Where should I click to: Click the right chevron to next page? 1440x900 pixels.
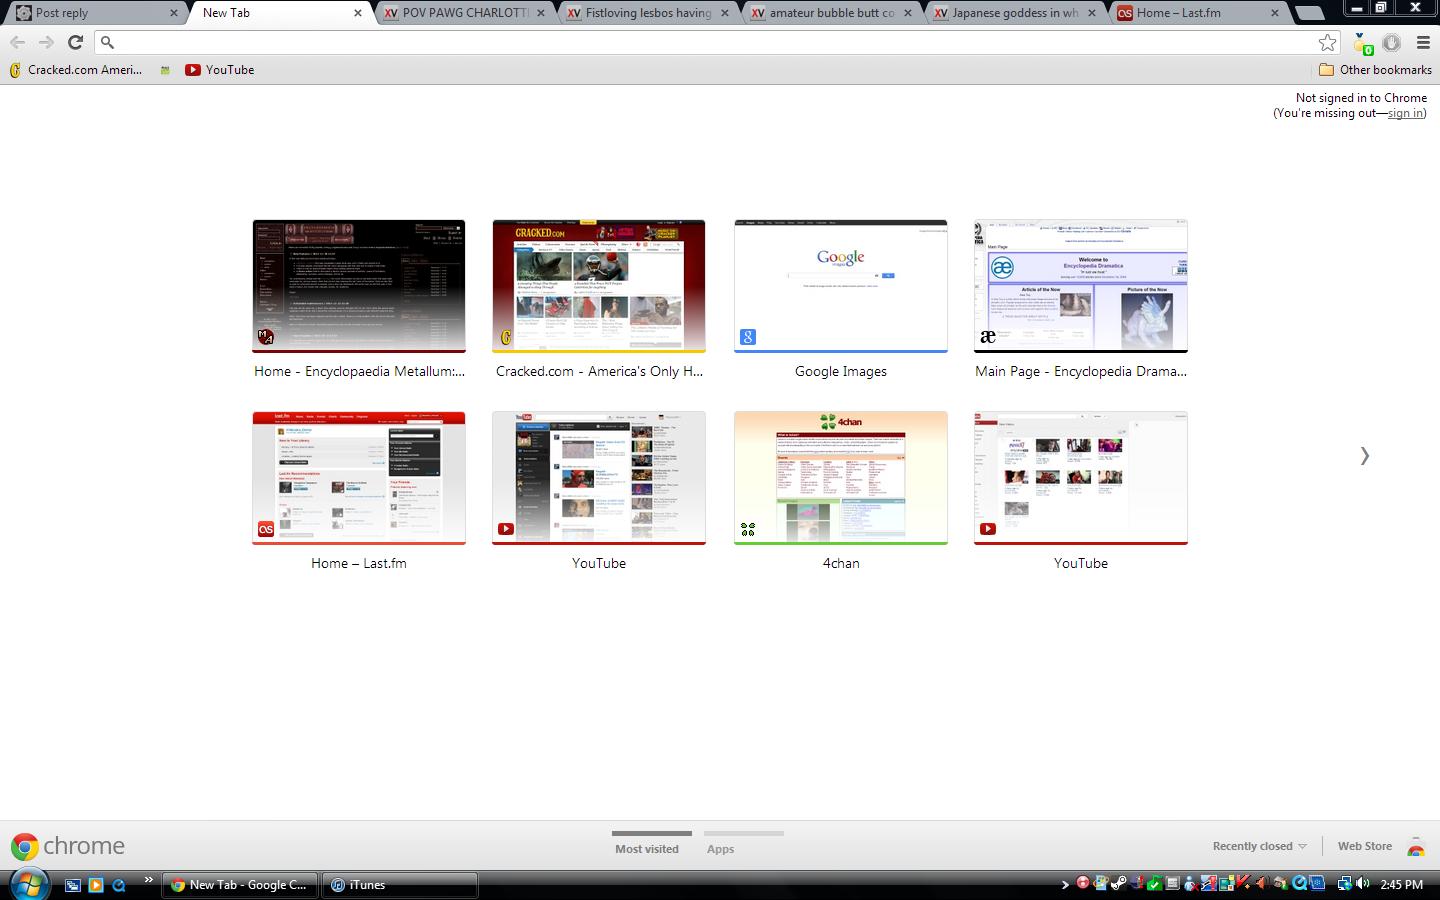(1364, 456)
